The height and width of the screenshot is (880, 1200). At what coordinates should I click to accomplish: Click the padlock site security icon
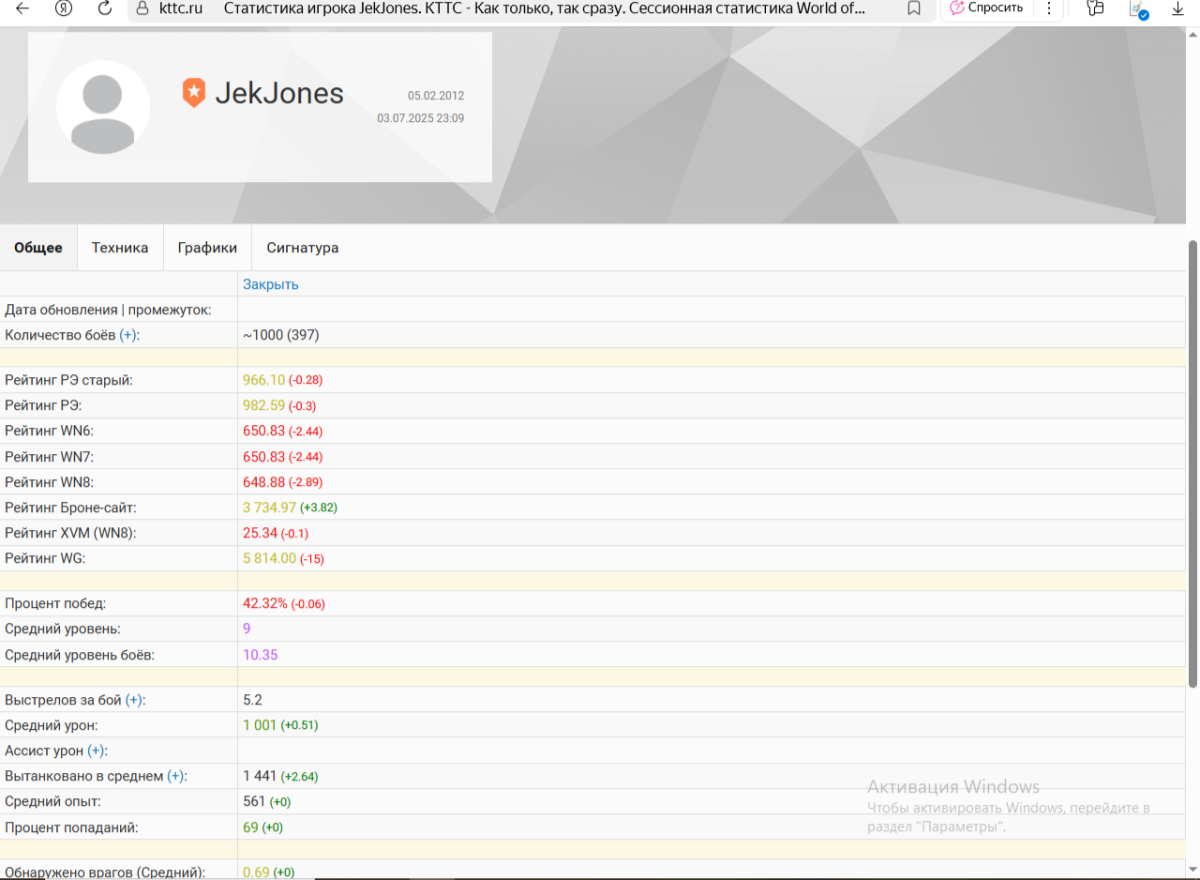(143, 8)
